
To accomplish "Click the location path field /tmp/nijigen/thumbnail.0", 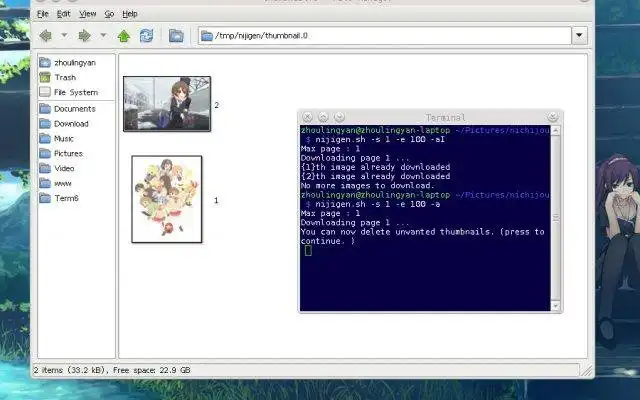I will pos(384,36).
